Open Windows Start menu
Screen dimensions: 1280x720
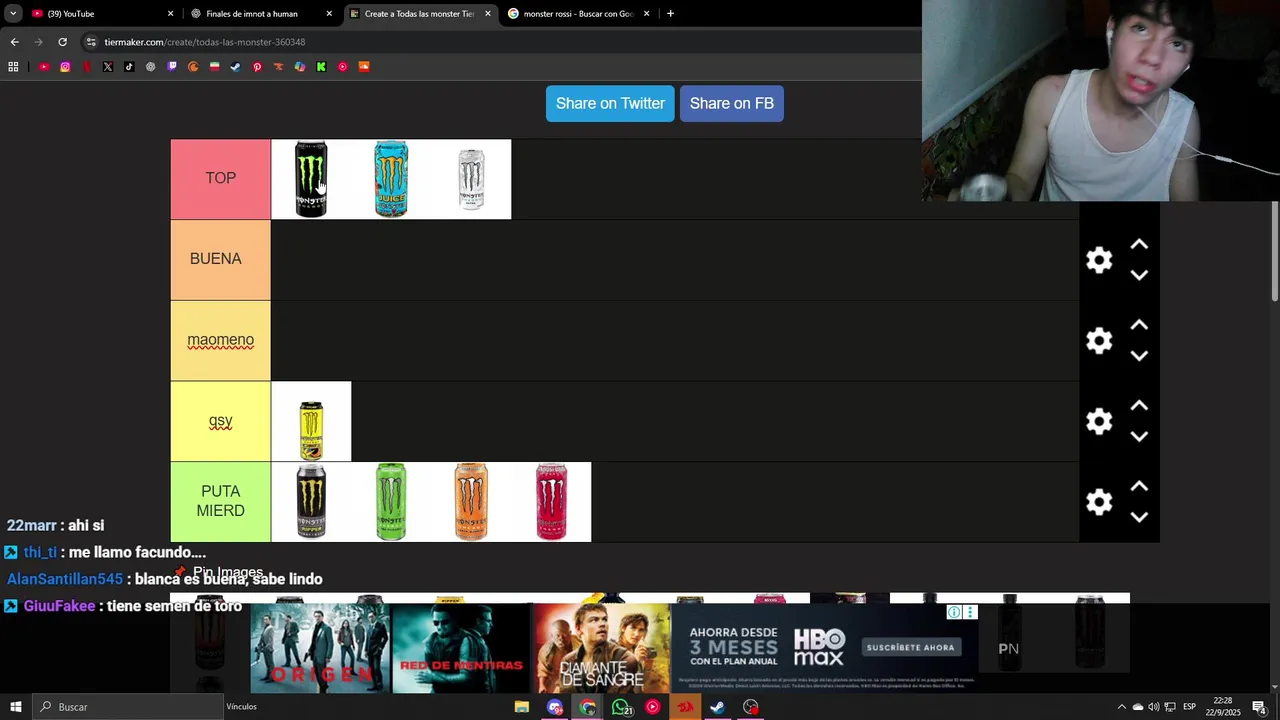15,707
